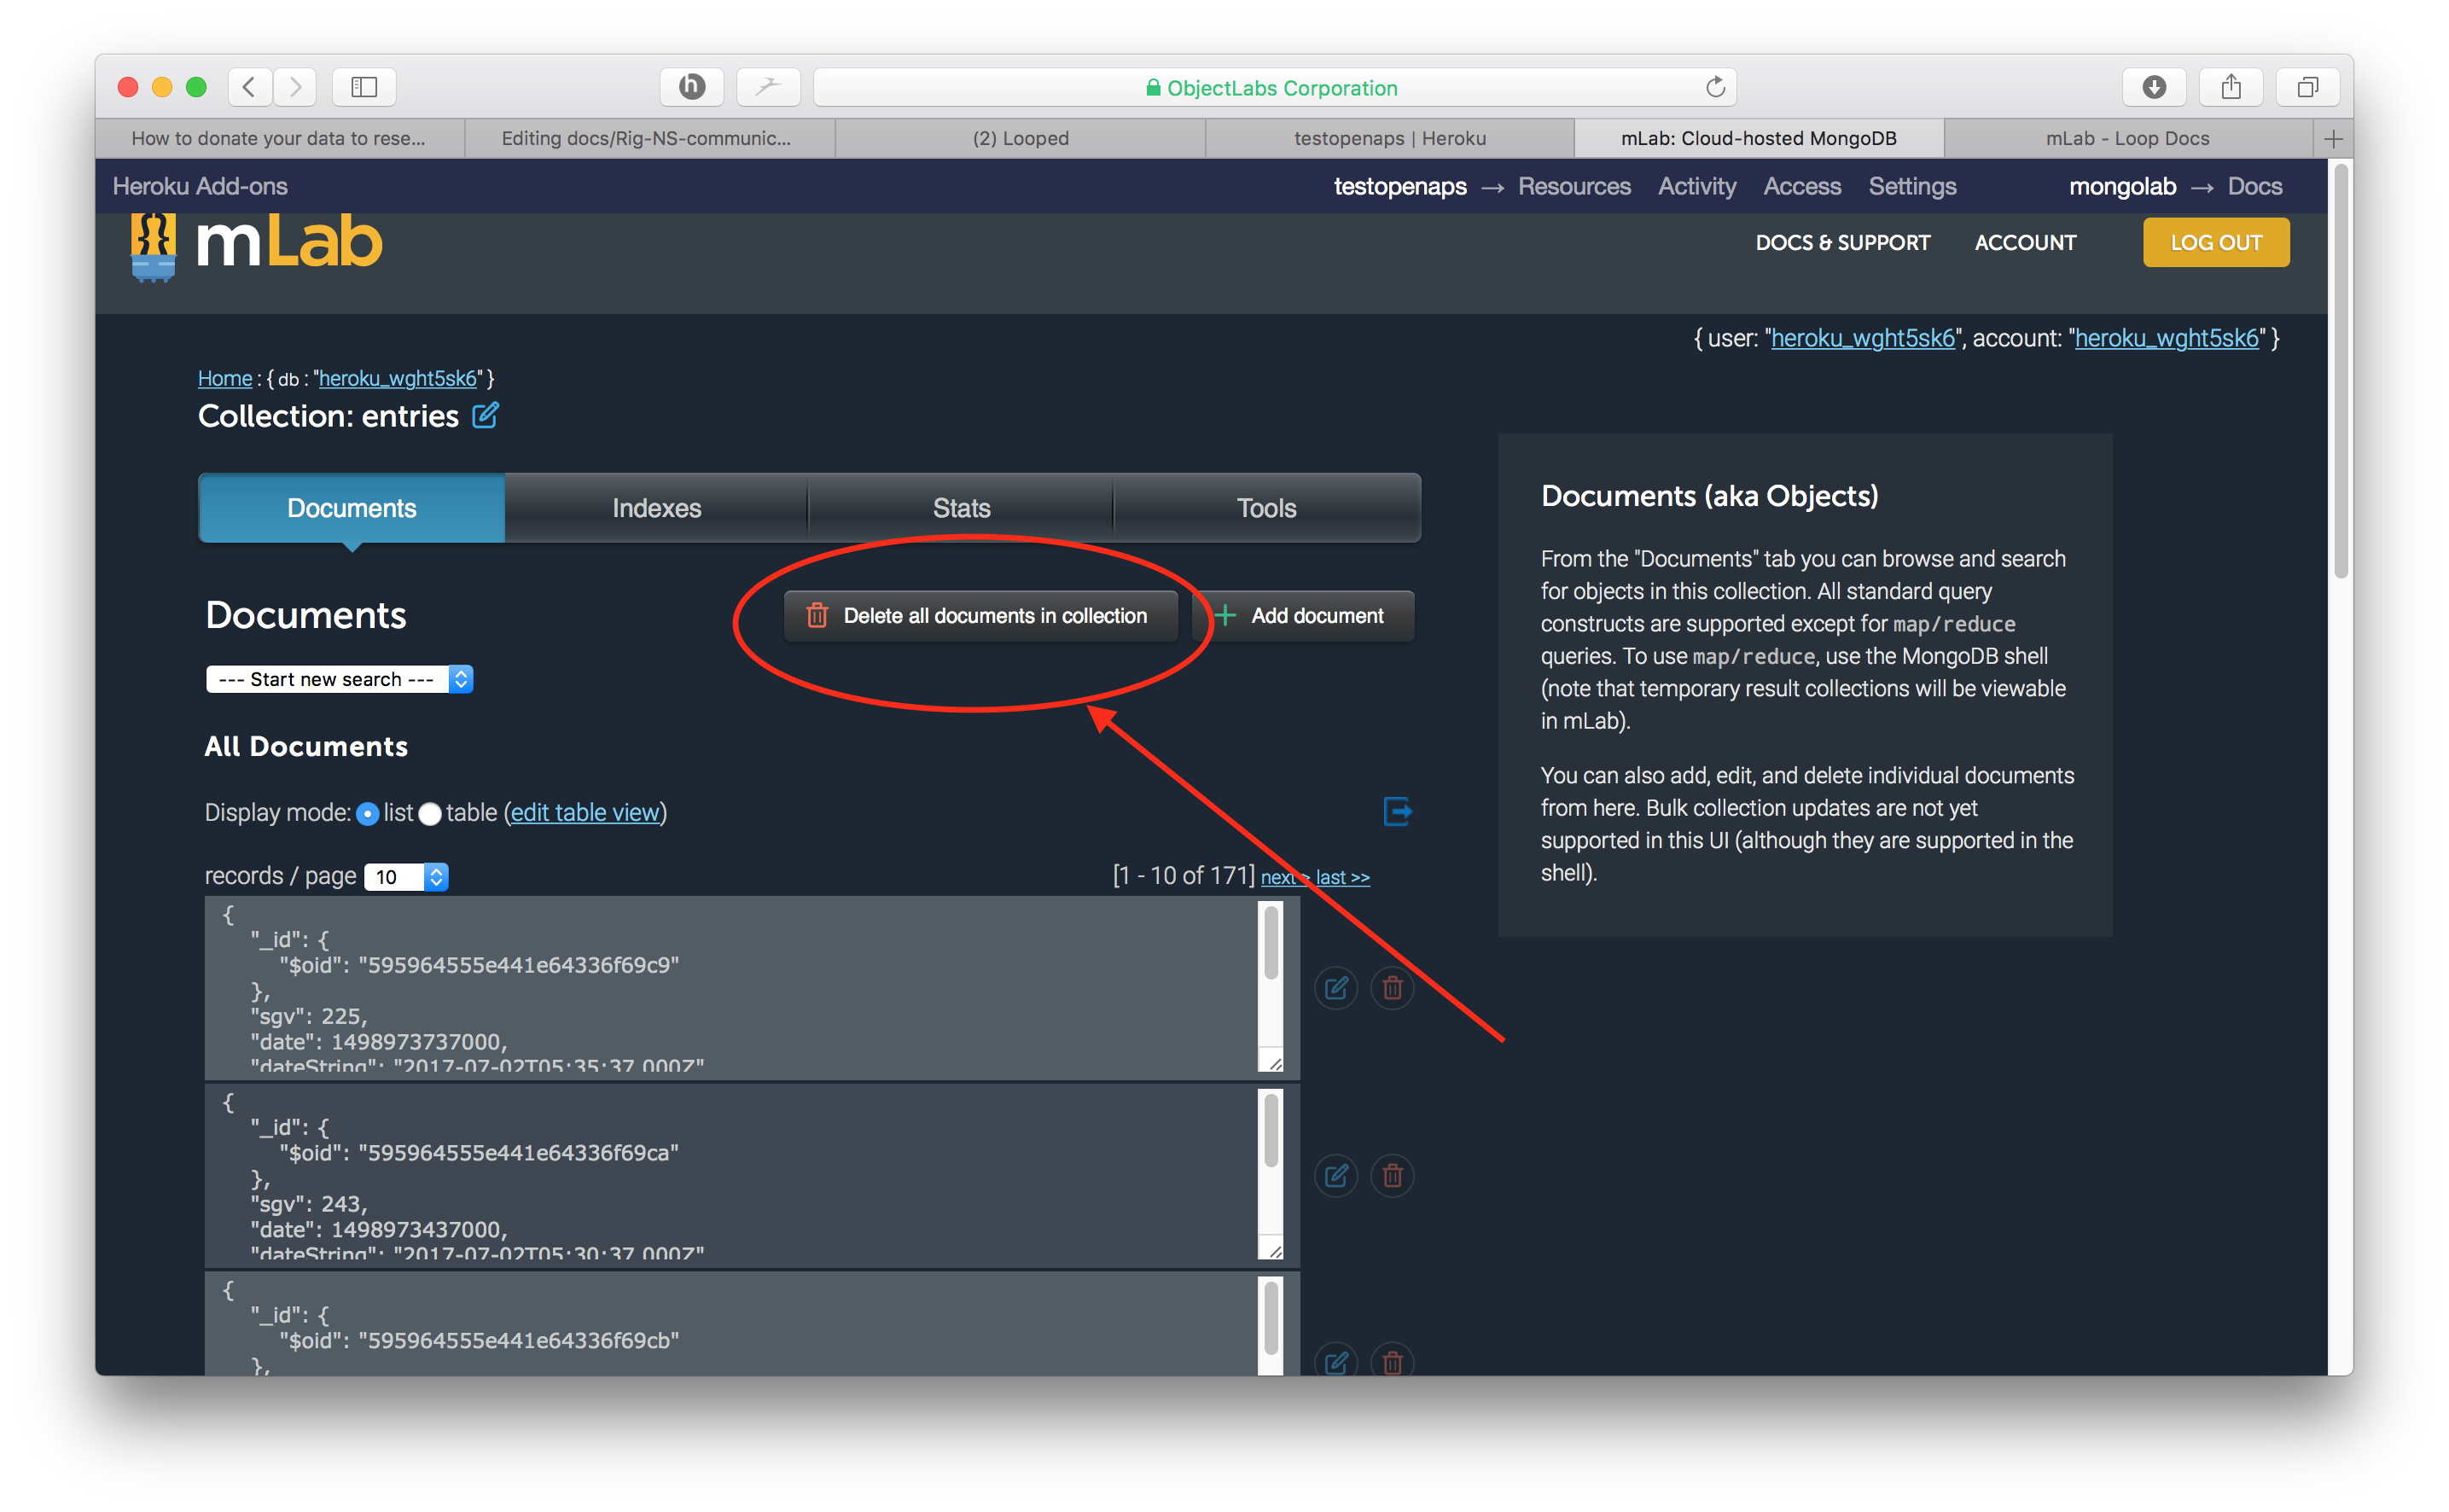Viewport: 2449px width, 1512px height.
Task: Click the Safari back arrow
Action: [250, 87]
